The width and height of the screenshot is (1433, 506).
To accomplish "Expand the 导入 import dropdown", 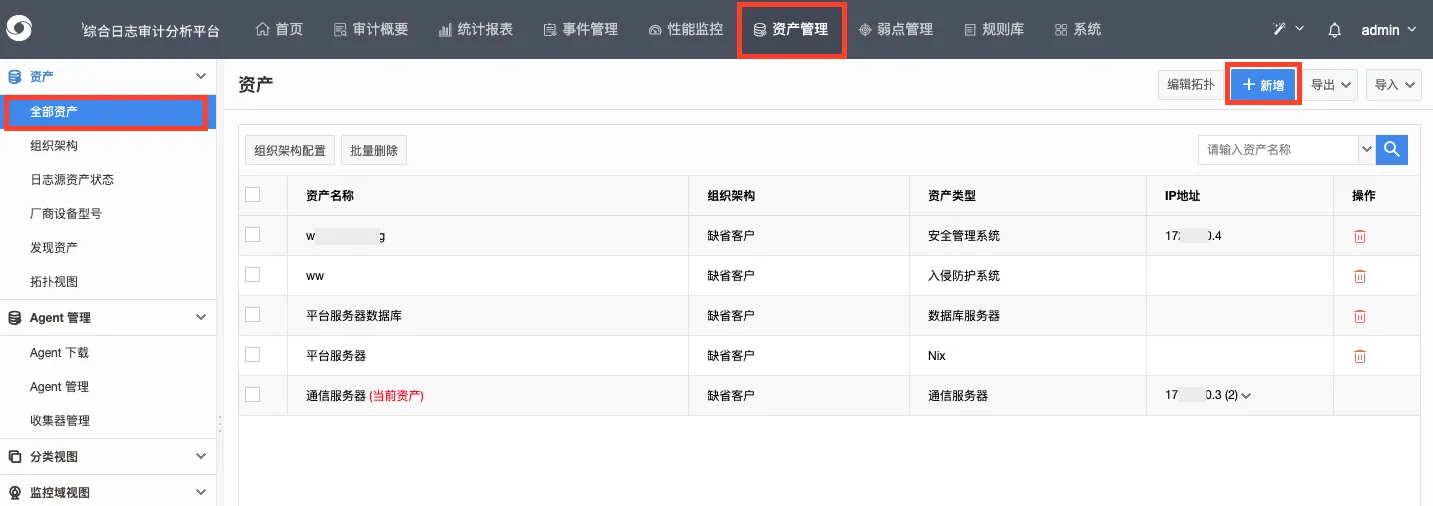I will coord(1394,85).
